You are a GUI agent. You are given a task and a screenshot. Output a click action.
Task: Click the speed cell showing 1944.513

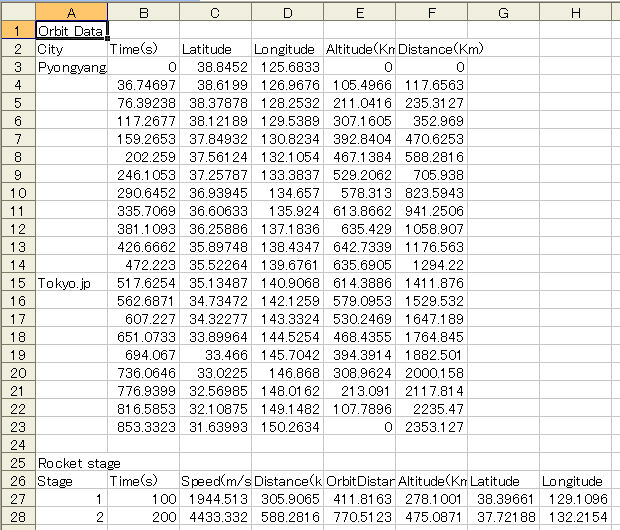(215, 498)
